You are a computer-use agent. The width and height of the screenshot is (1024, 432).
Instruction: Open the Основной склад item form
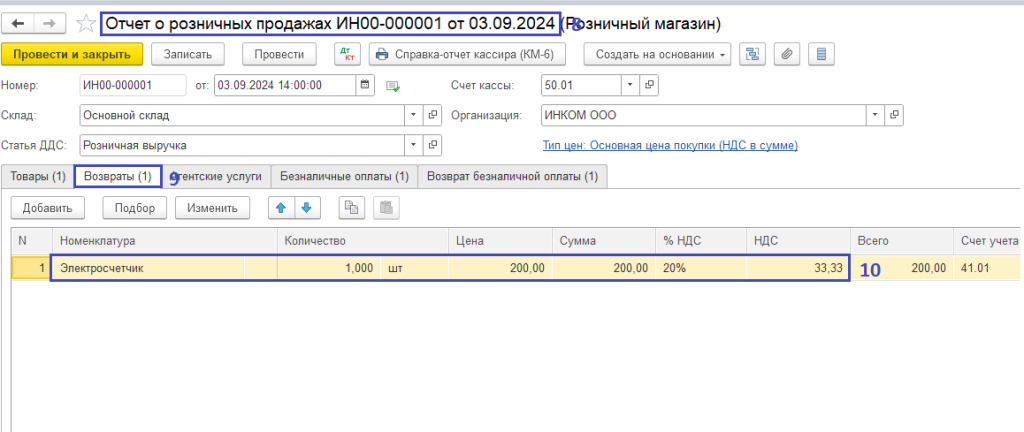pyautogui.click(x=432, y=116)
